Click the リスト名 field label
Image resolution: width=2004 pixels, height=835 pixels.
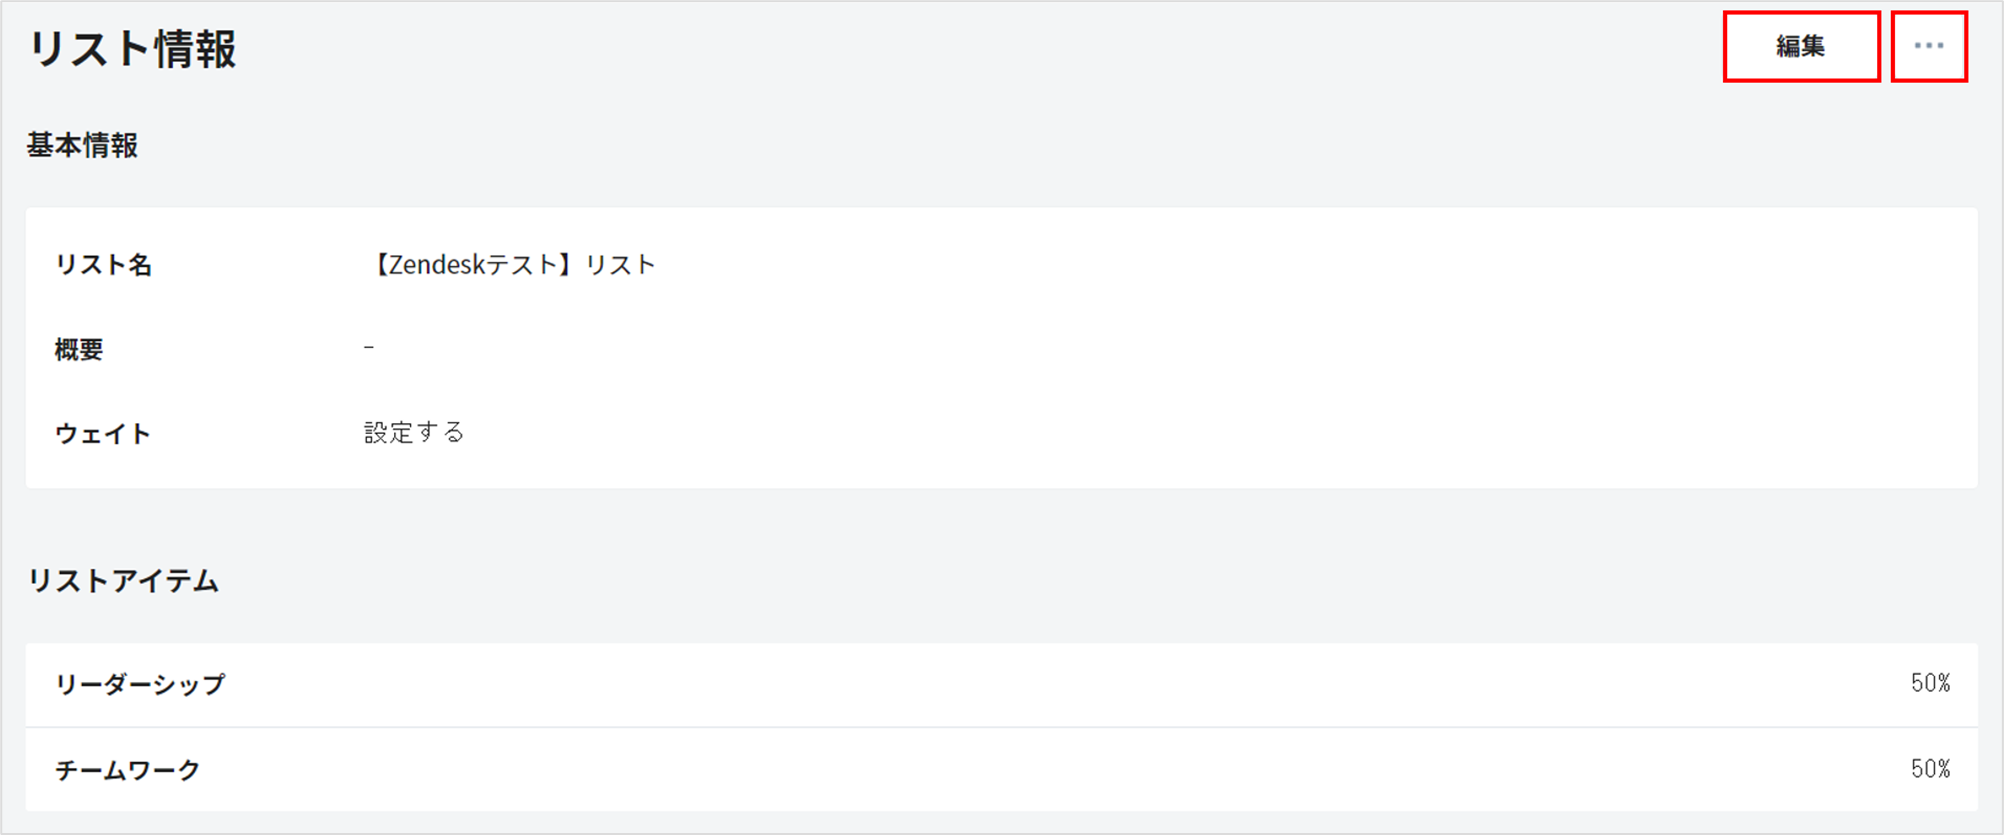[103, 265]
